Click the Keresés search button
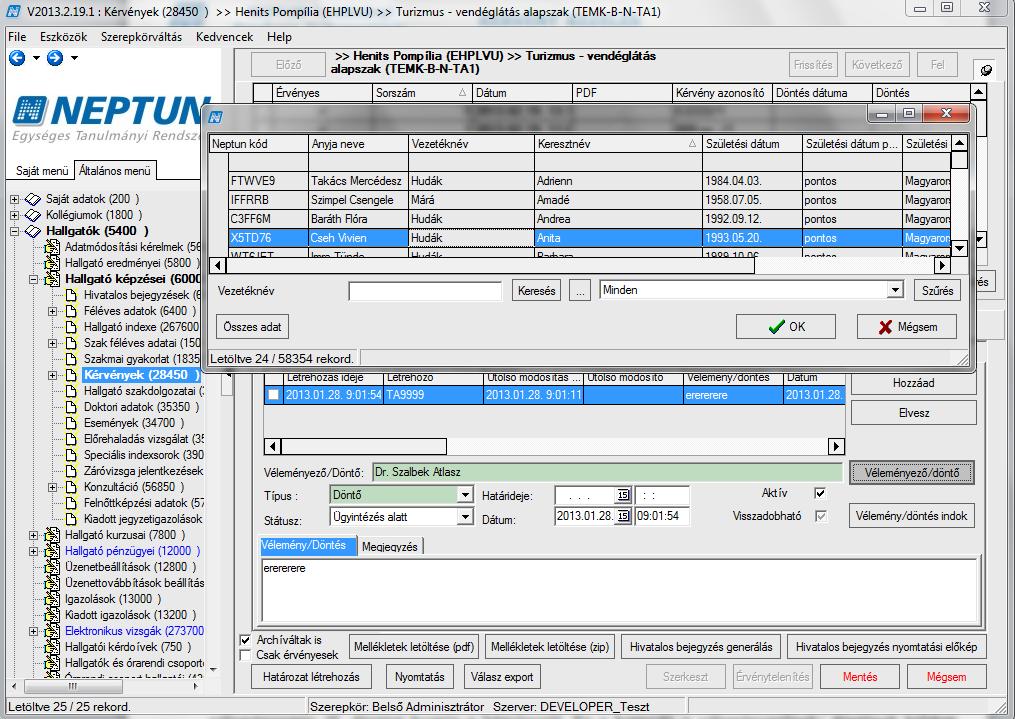Image resolution: width=1015 pixels, height=719 pixels. point(537,291)
